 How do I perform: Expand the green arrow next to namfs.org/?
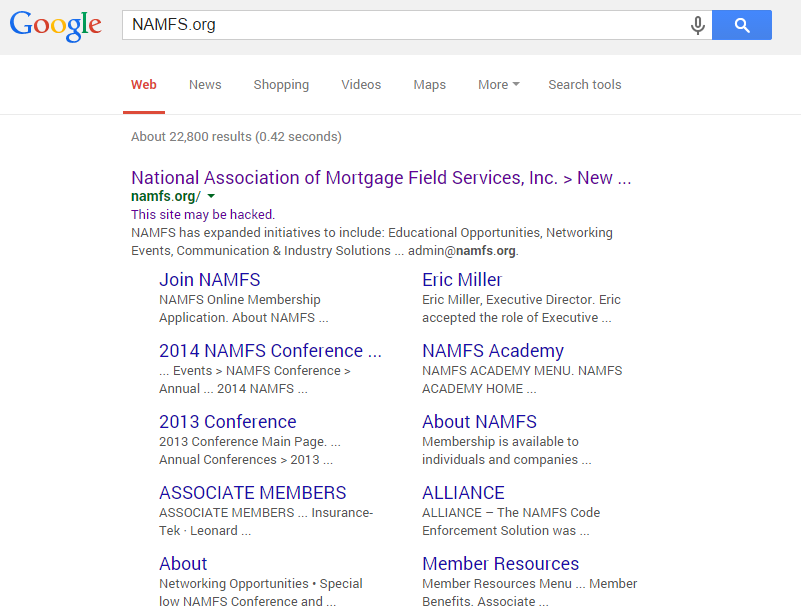211,196
